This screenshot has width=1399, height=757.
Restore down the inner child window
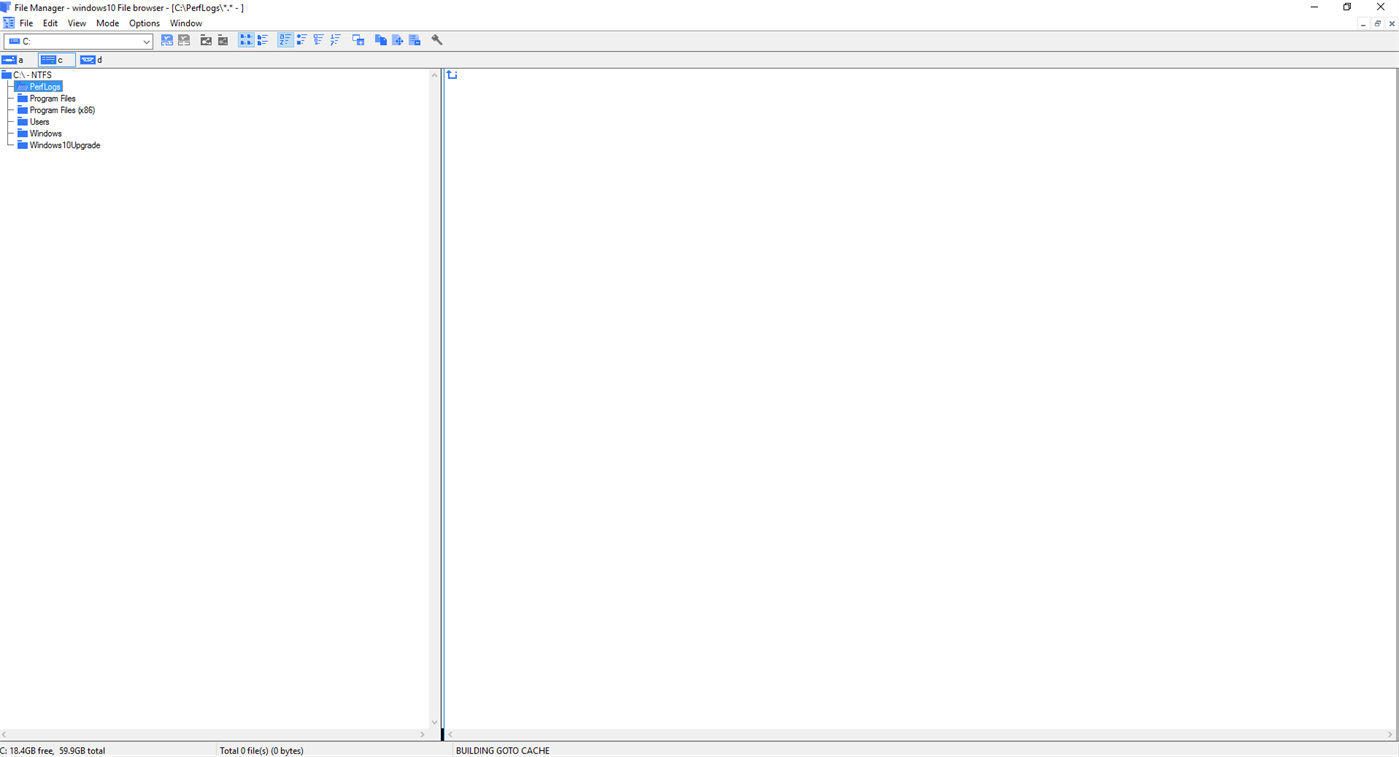click(1377, 24)
